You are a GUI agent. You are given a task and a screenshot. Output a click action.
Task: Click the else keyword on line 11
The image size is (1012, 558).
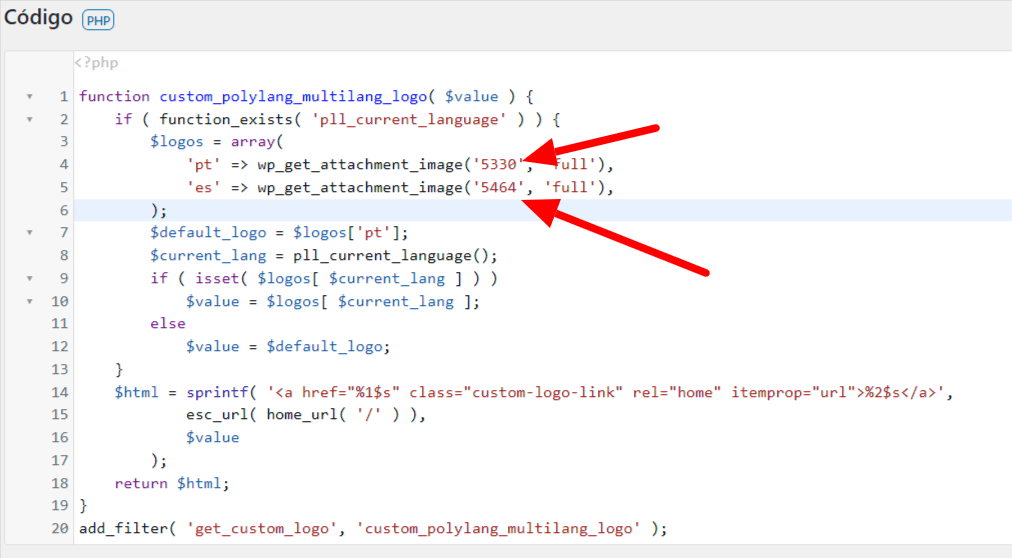click(168, 324)
